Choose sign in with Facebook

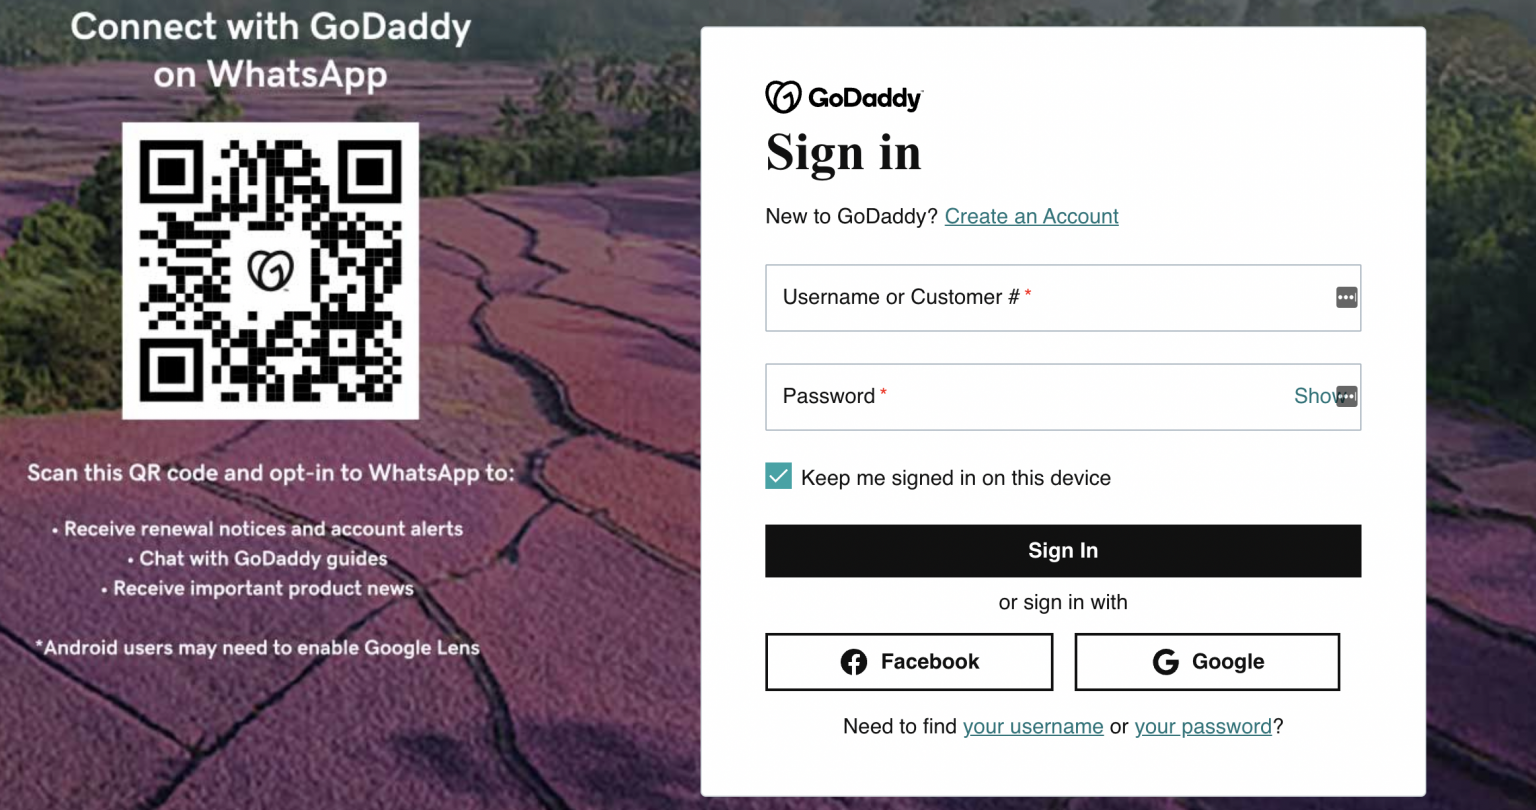[x=908, y=661]
